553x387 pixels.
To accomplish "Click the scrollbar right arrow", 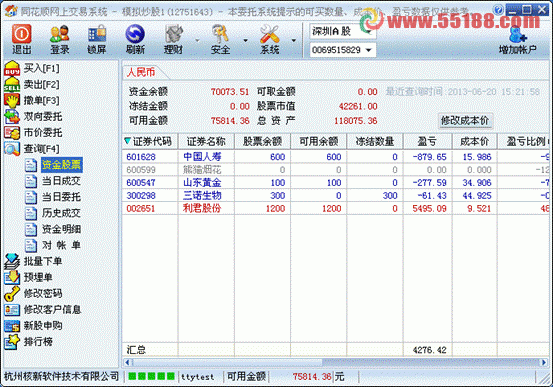I will (x=545, y=362).
